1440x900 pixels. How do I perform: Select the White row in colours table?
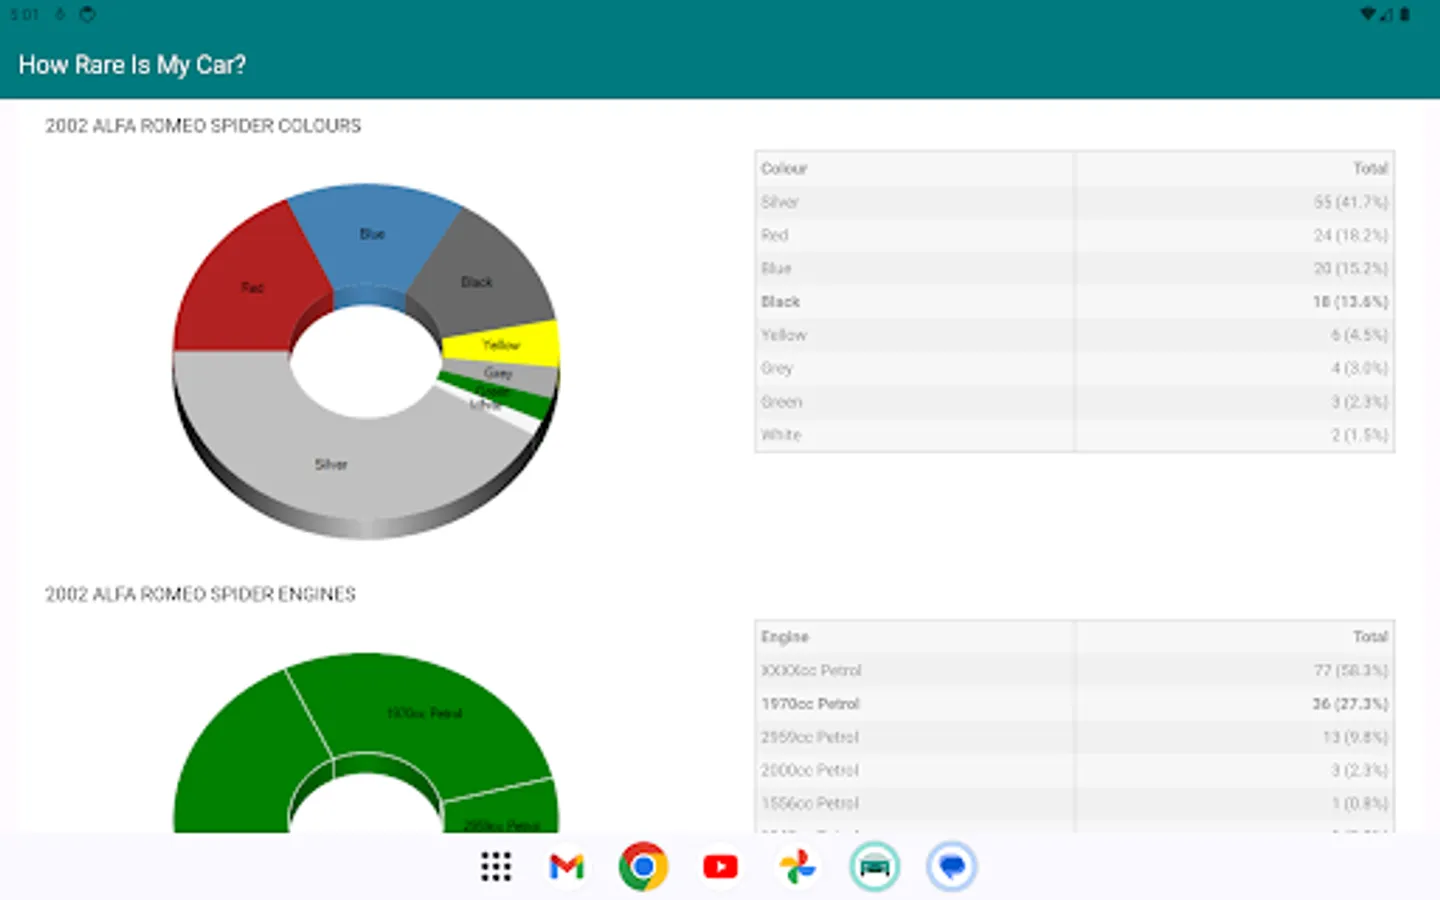point(1075,435)
